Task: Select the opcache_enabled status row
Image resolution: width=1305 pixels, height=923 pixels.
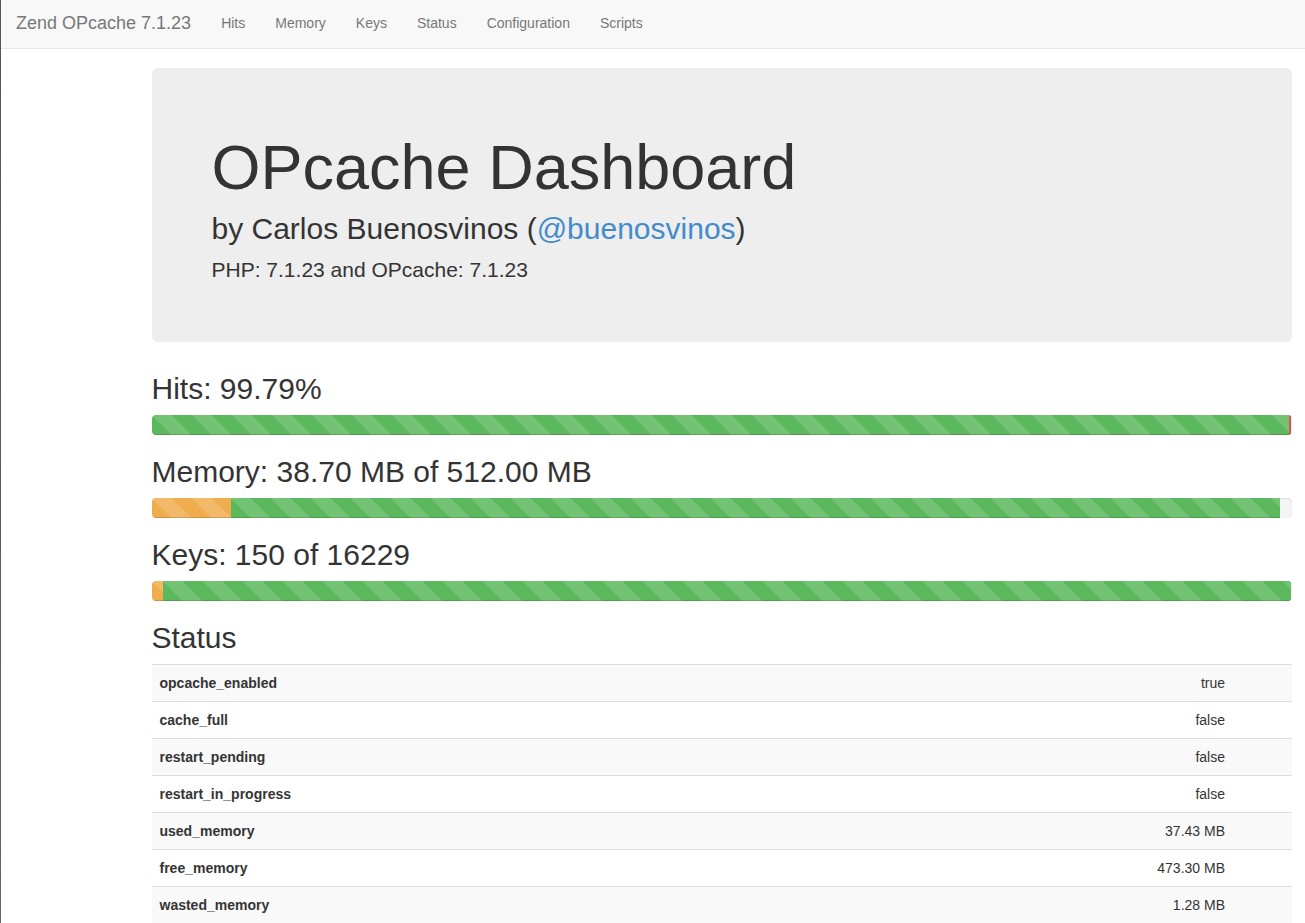Action: (218, 683)
